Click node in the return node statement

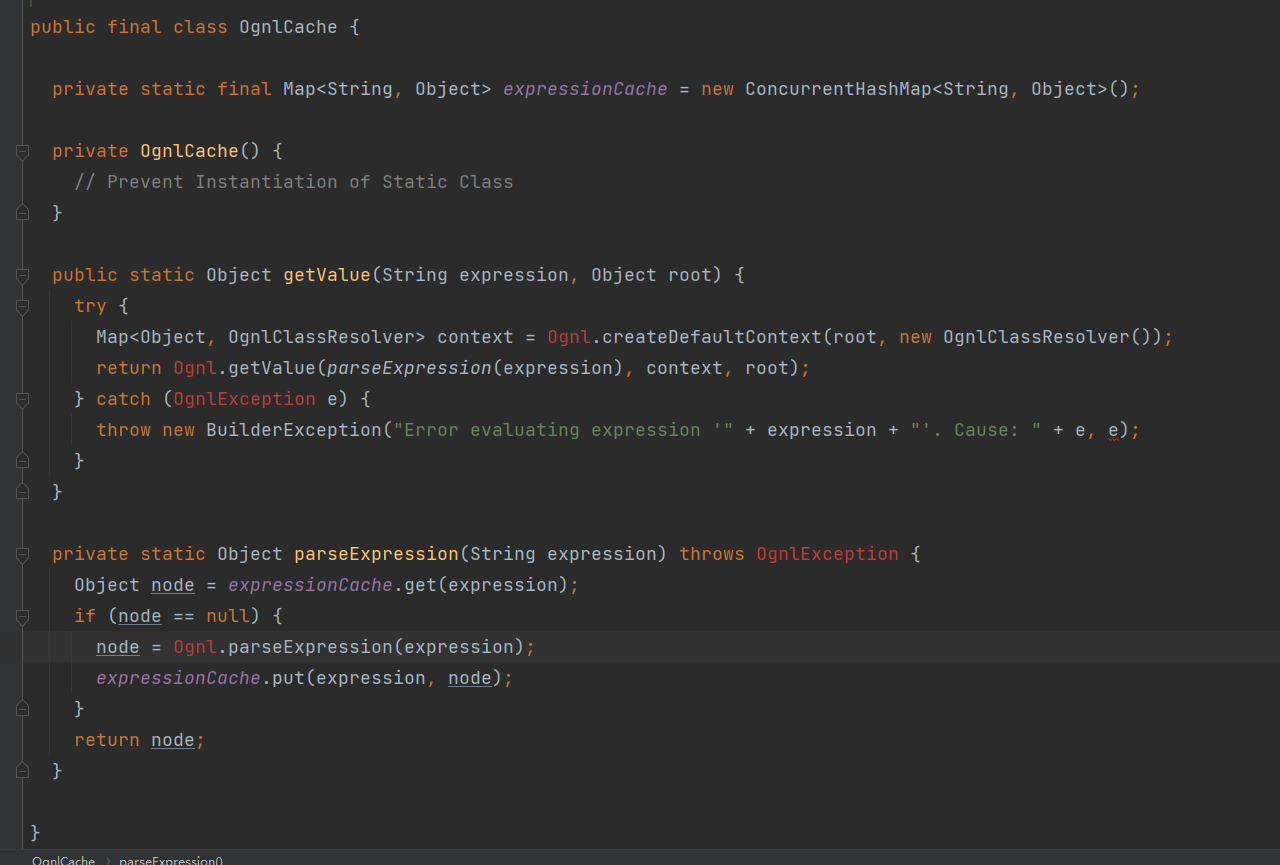[173, 740]
